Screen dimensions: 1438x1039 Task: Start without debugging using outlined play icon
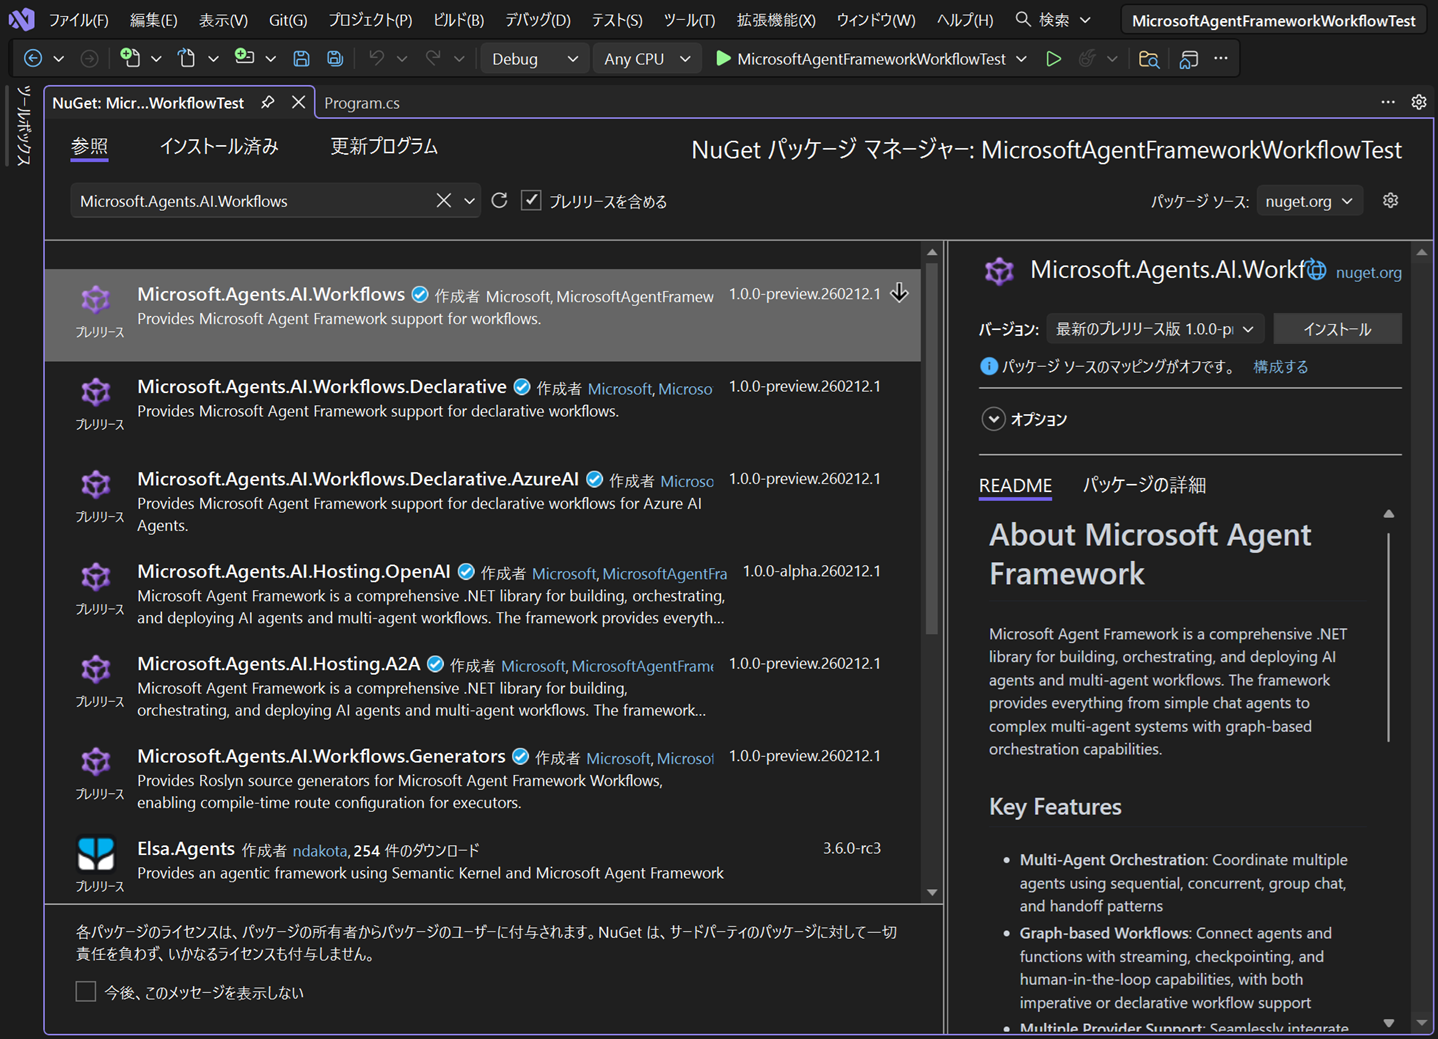click(x=1053, y=59)
